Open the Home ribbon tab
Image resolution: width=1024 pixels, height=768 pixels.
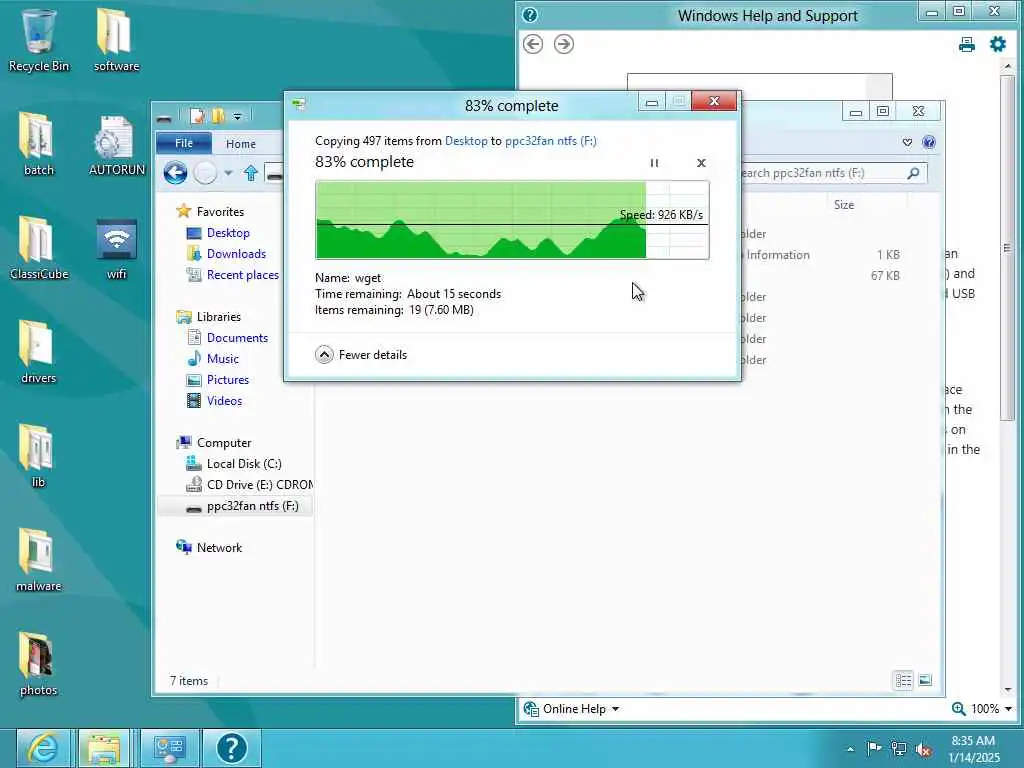[x=240, y=144]
